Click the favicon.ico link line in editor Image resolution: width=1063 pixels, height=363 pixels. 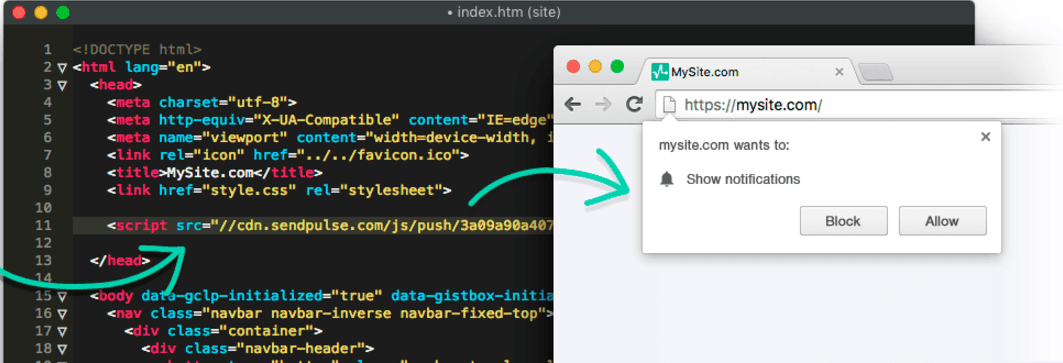[287, 155]
